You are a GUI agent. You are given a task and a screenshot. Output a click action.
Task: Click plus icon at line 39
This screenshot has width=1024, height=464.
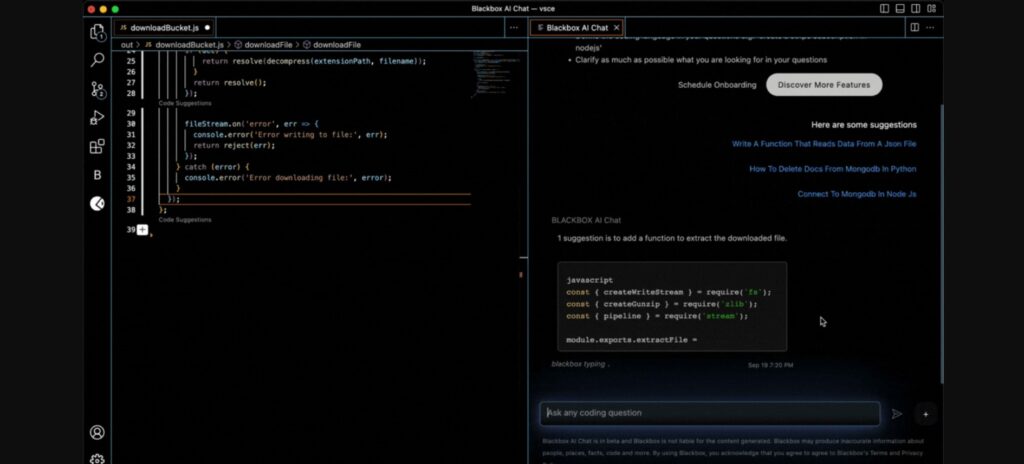pos(142,230)
